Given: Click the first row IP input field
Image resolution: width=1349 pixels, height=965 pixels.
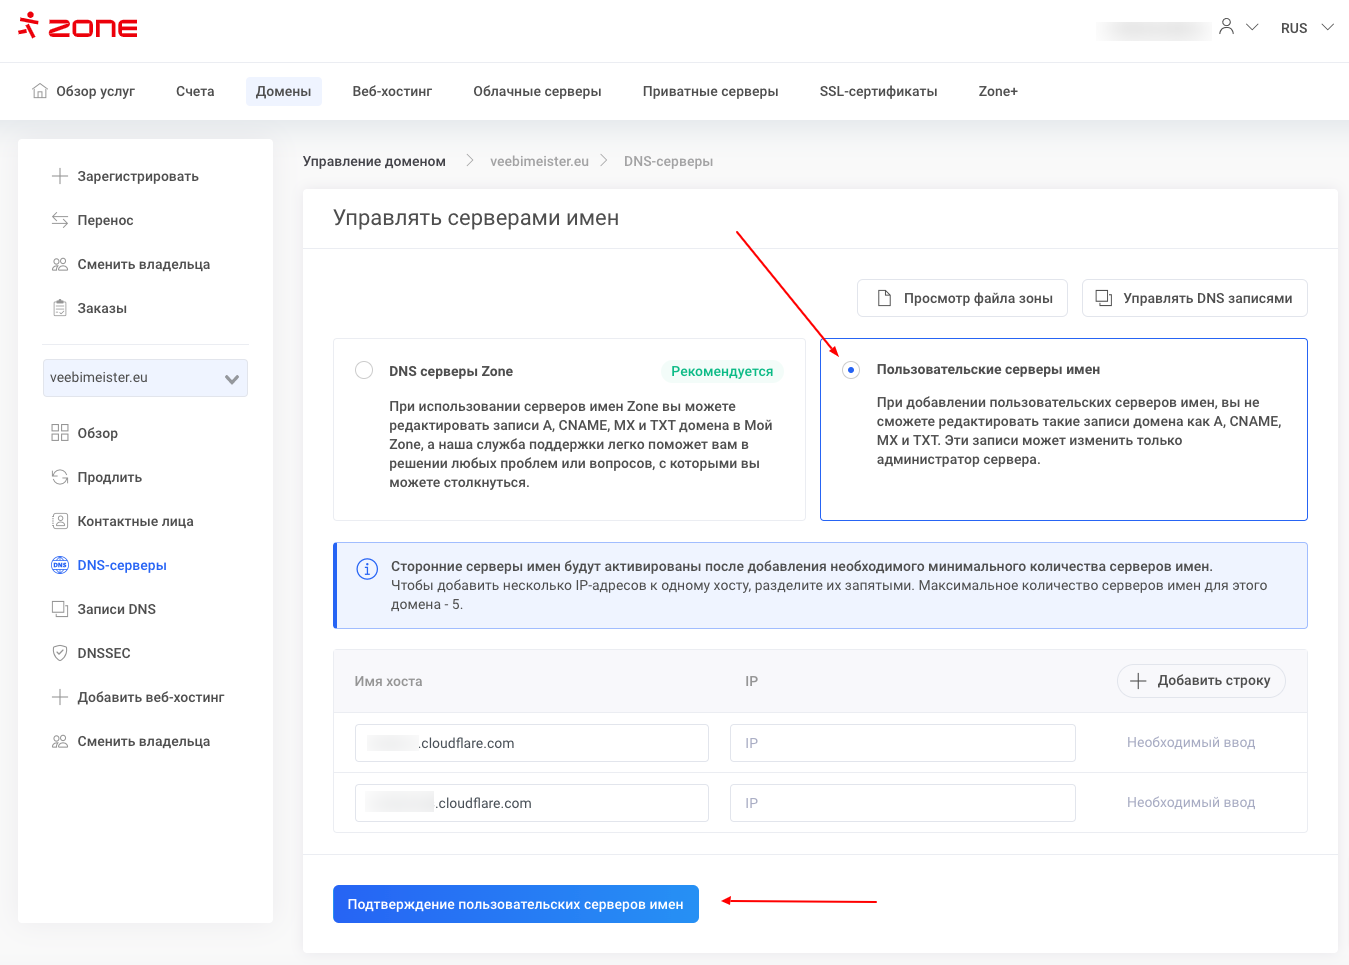Looking at the screenshot, I should point(902,743).
